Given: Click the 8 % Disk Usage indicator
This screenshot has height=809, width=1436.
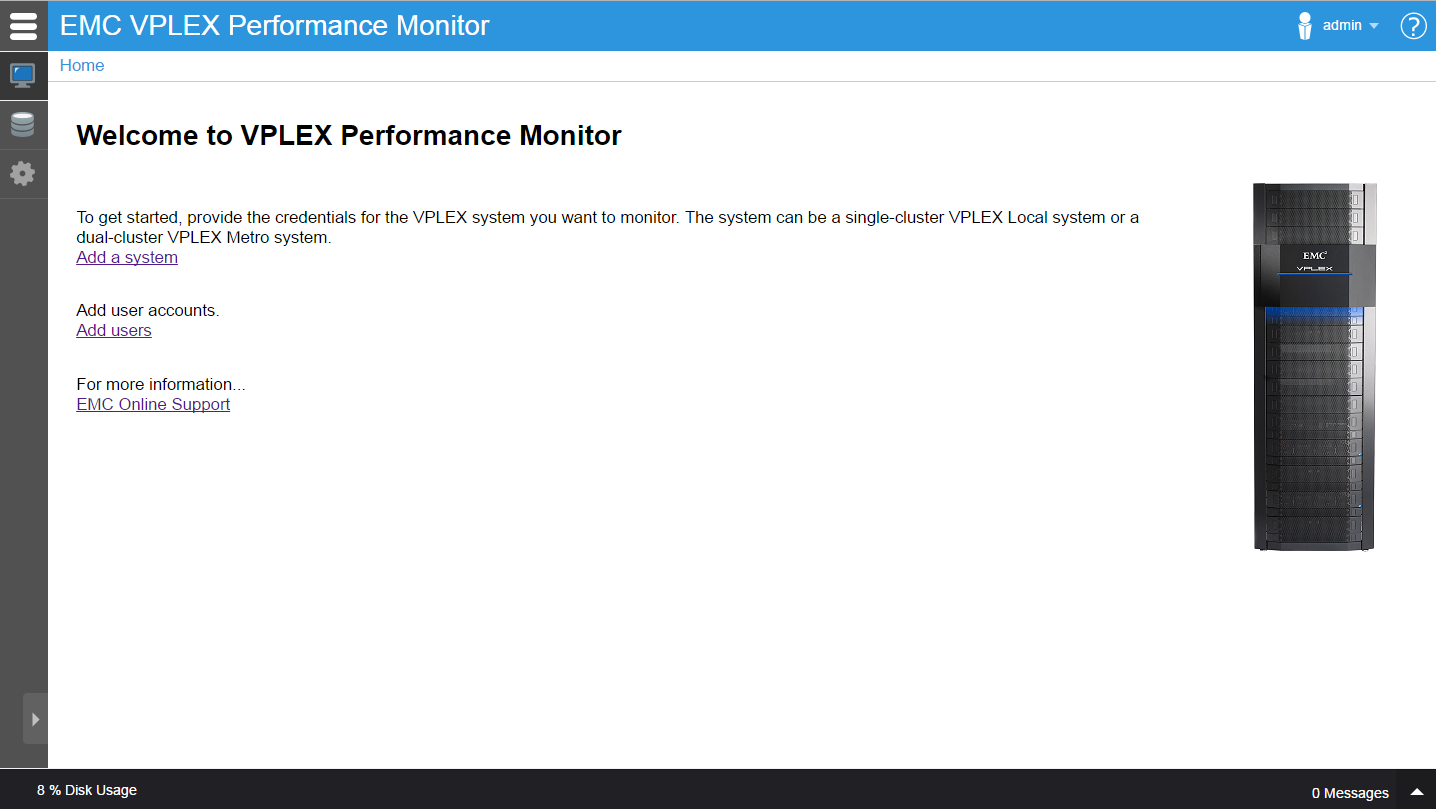Looking at the screenshot, I should click(x=86, y=789).
